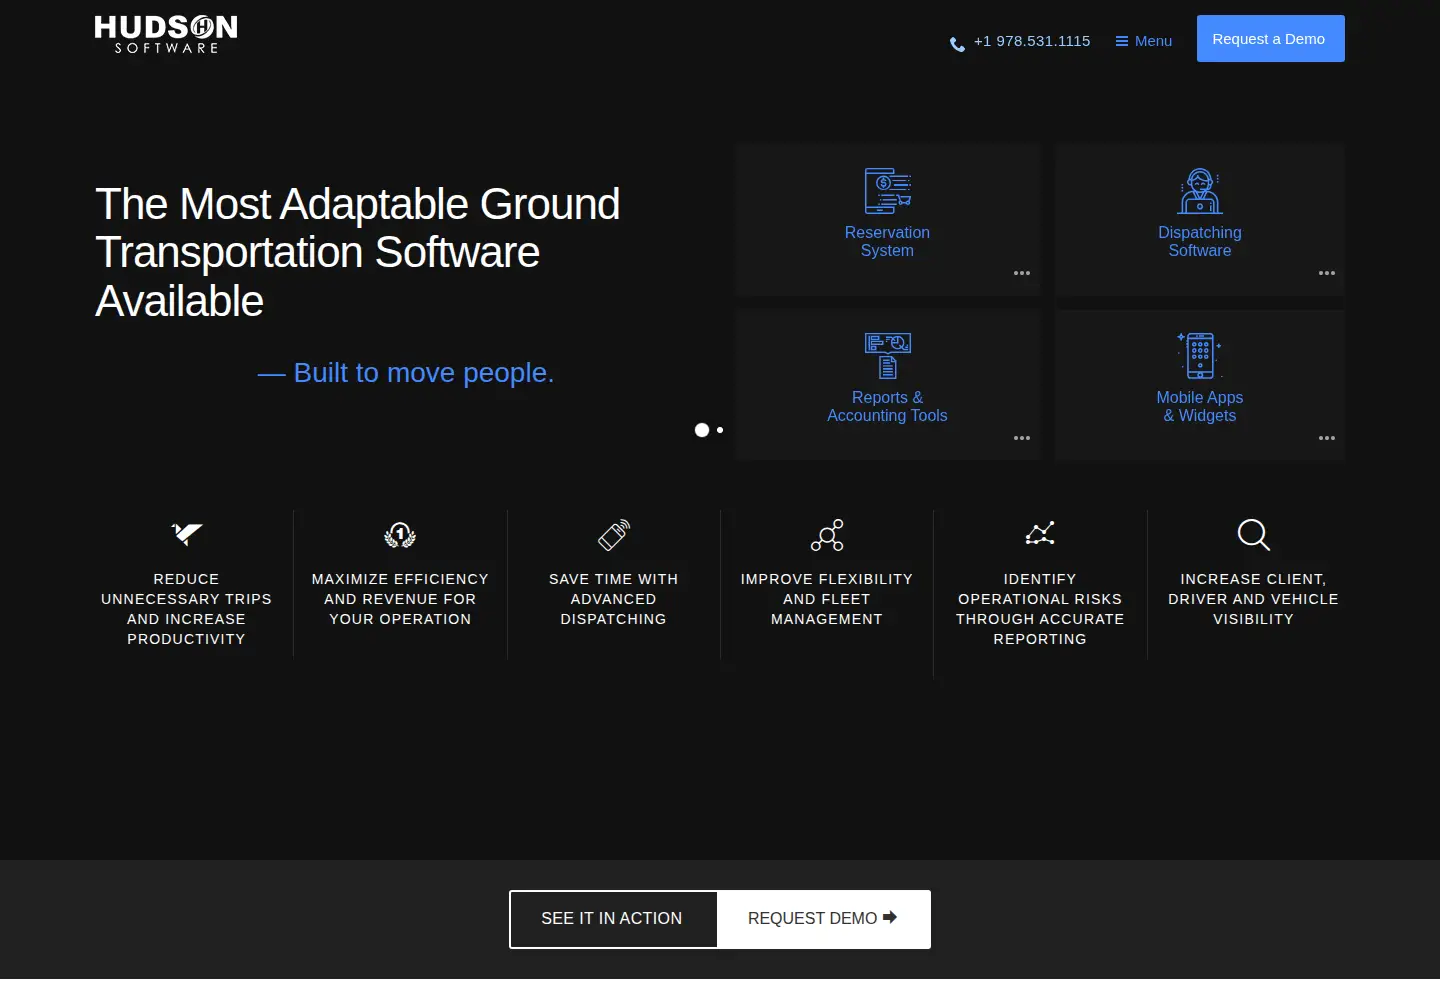
Task: Click 'Improve Flexibility and Fleet Management' text
Action: (x=827, y=599)
